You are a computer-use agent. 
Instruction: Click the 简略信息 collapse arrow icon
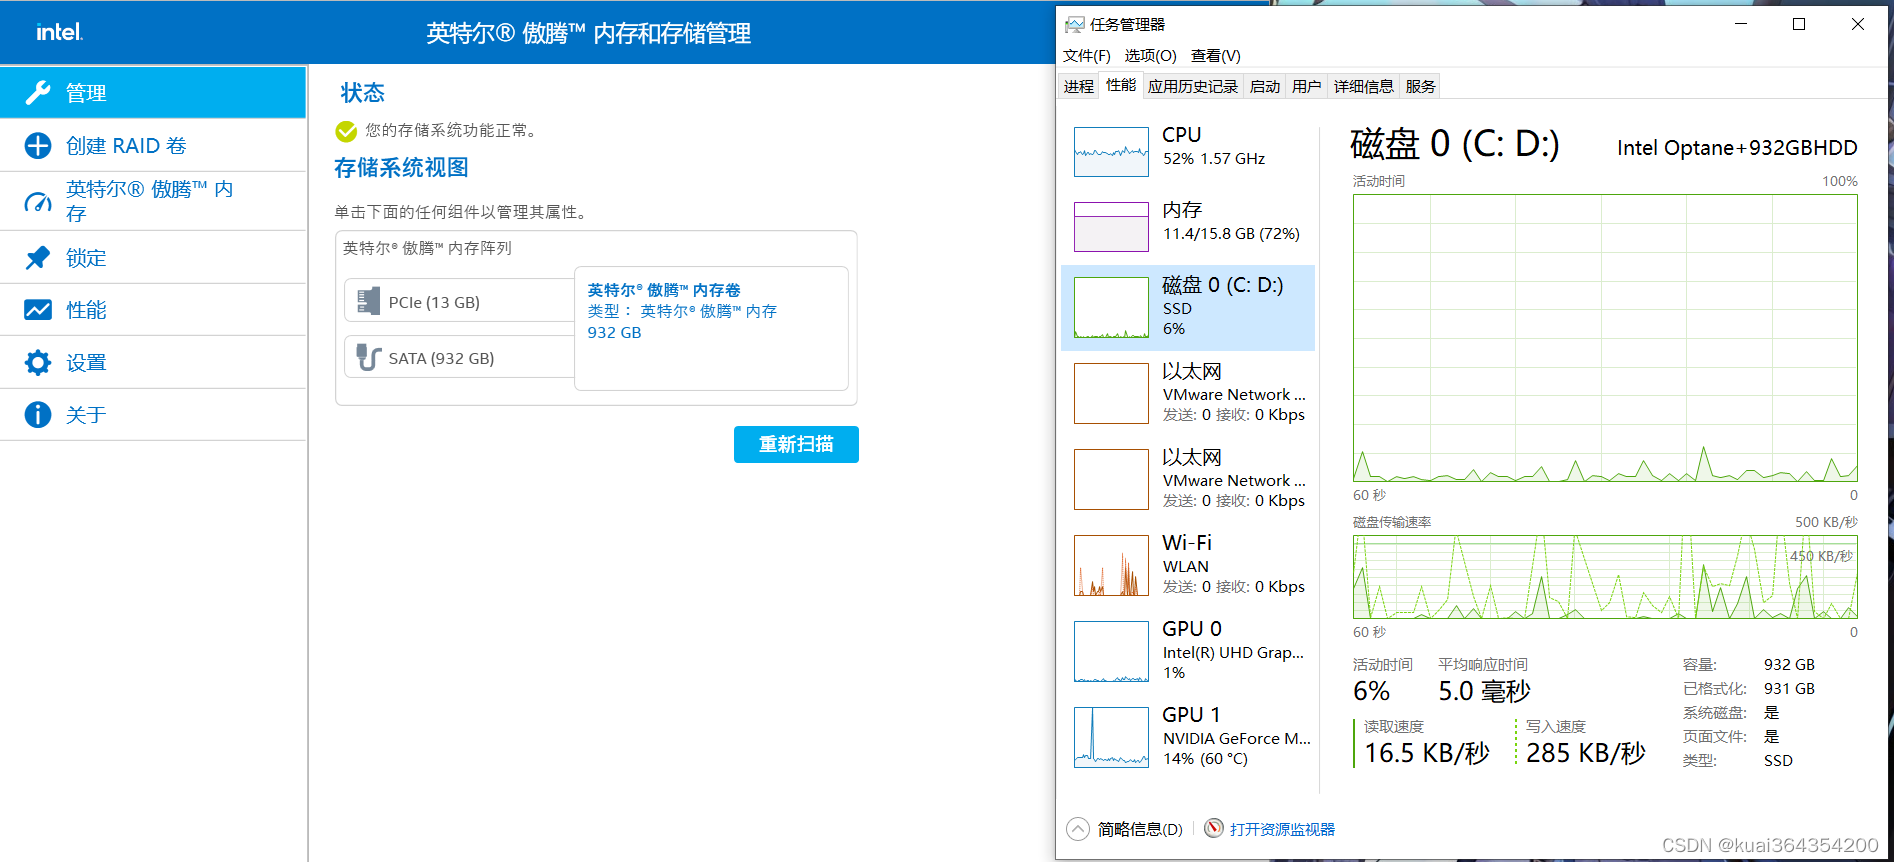pyautogui.click(x=1078, y=829)
